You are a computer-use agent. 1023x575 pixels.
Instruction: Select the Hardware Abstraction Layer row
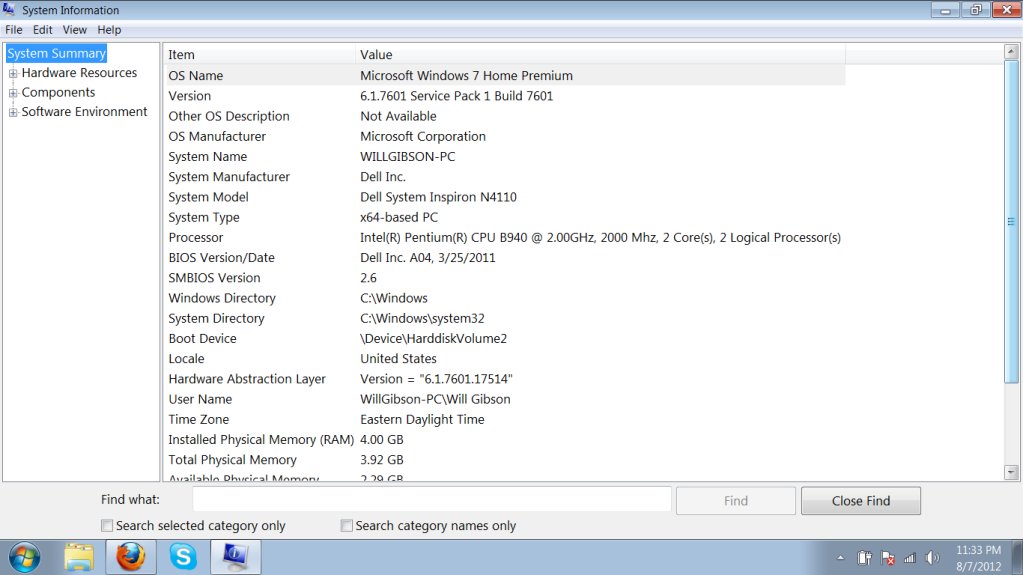[506, 379]
